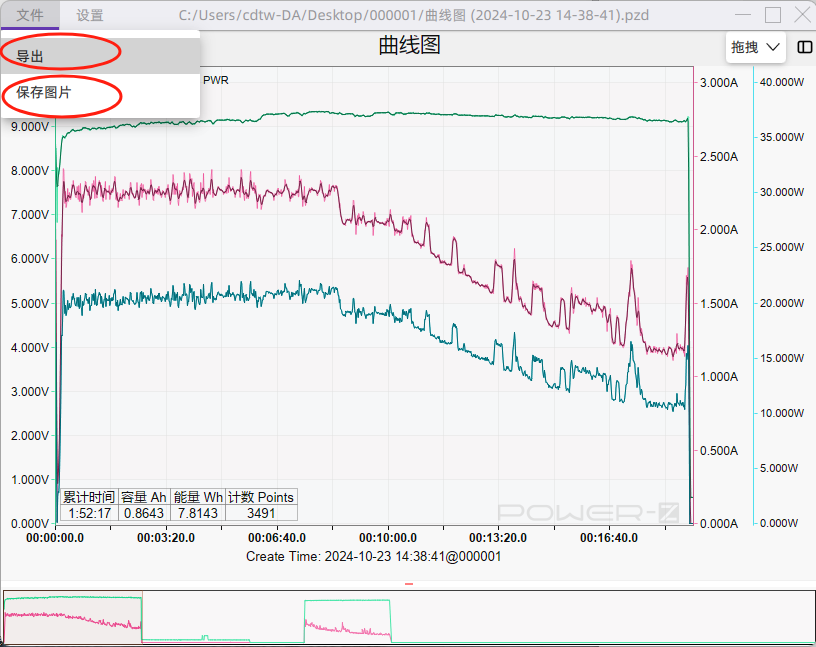Image resolution: width=816 pixels, height=647 pixels.
Task: Choose 导出 from the file menu
Action: coord(30,57)
